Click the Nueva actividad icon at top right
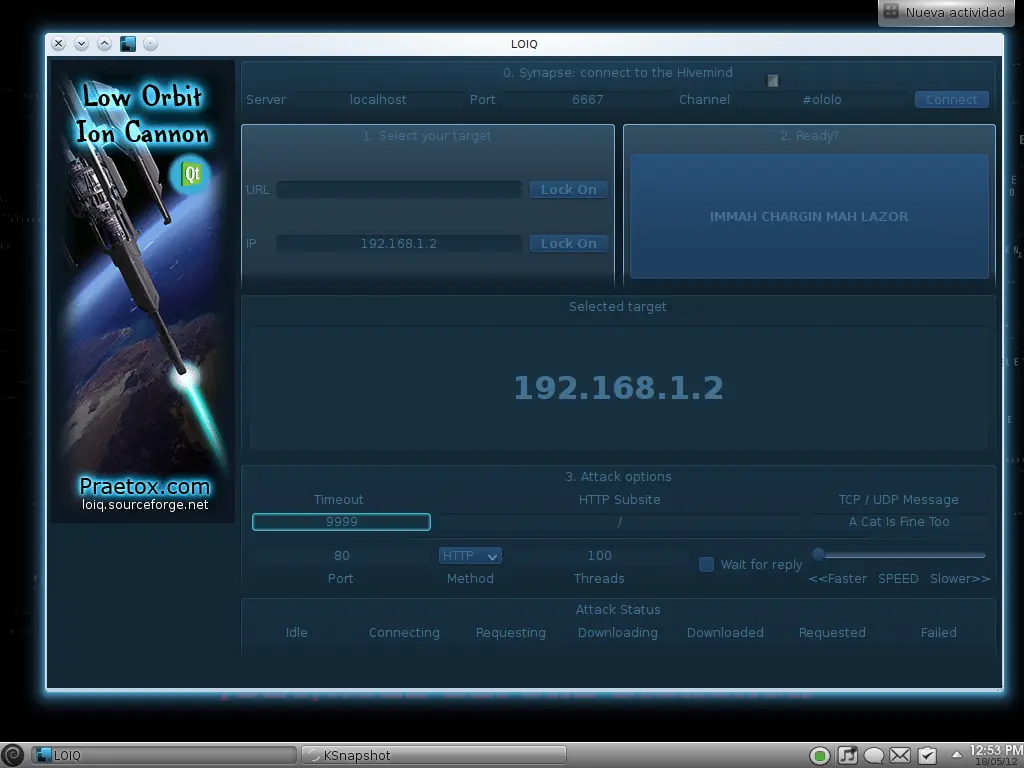Image resolution: width=1024 pixels, height=768 pixels. pos(891,11)
